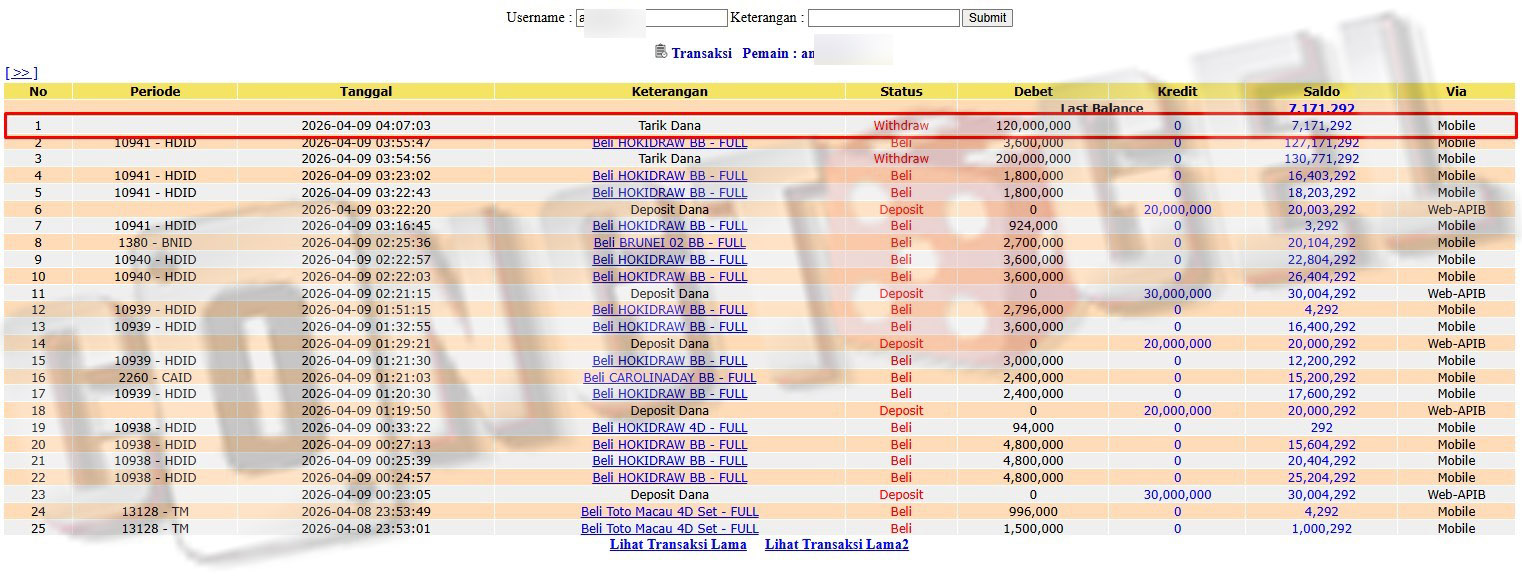Open Beli BRUNEI 02 BB - FULL link
Screen dimensions: 1522x581
coord(670,243)
